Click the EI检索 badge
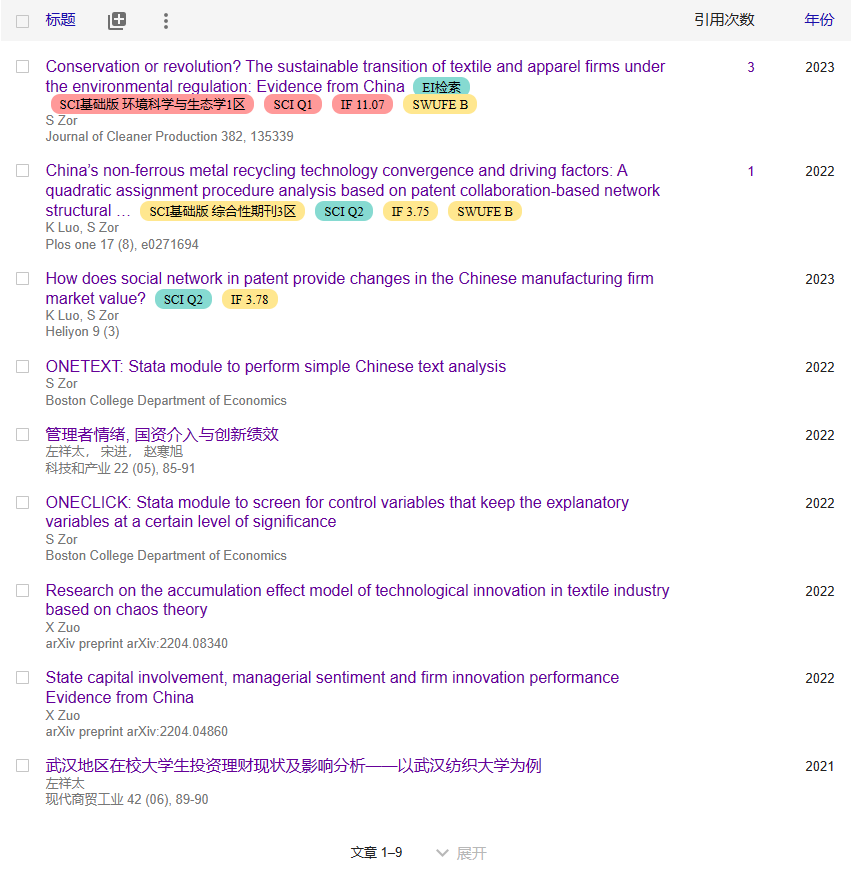 click(x=441, y=88)
